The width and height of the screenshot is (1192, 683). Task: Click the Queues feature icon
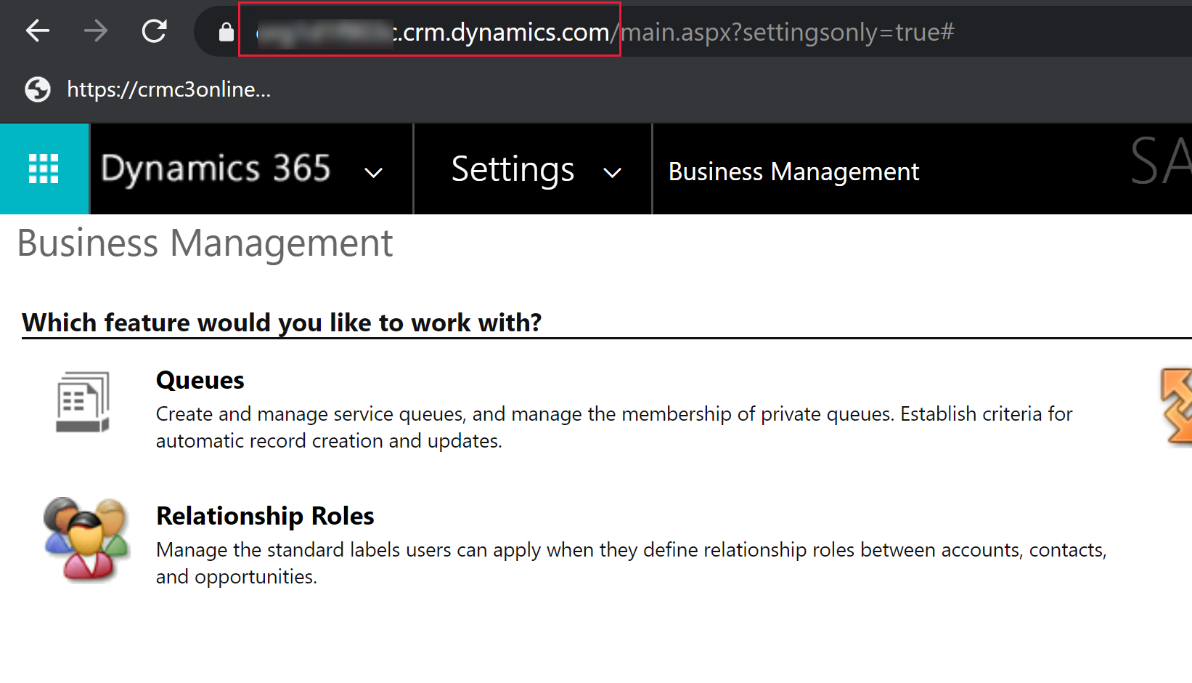tap(83, 402)
